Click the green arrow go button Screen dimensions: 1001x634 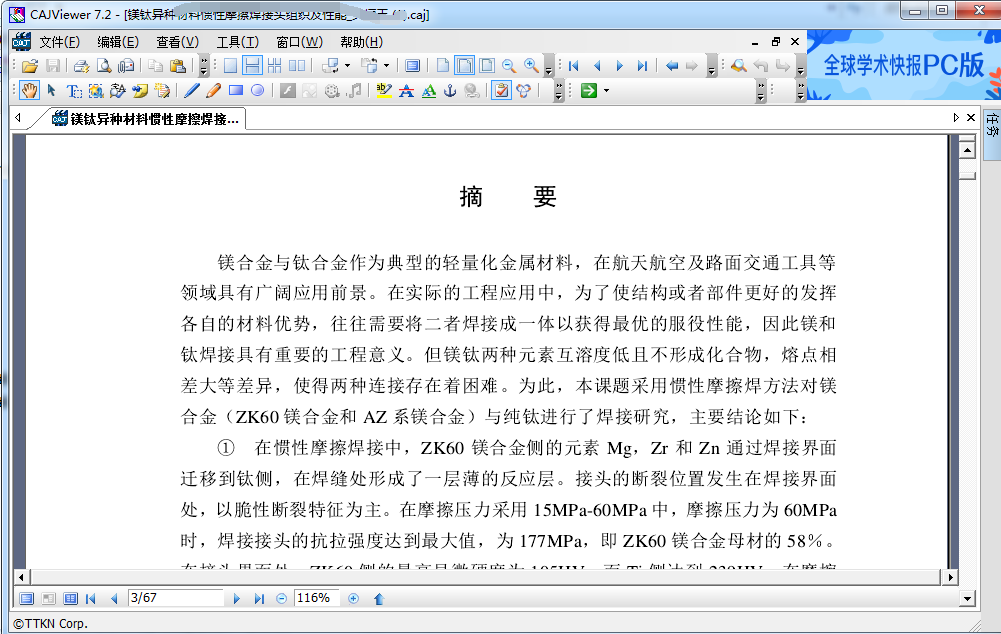coord(589,91)
